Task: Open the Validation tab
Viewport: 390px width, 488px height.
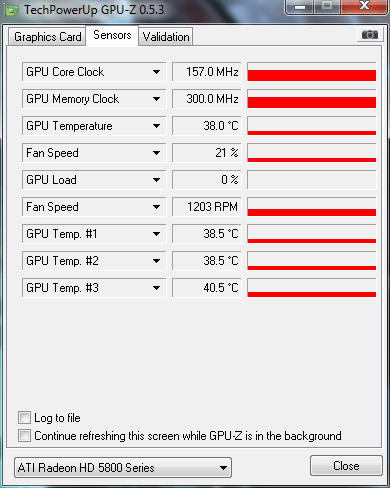Action: tap(166, 37)
